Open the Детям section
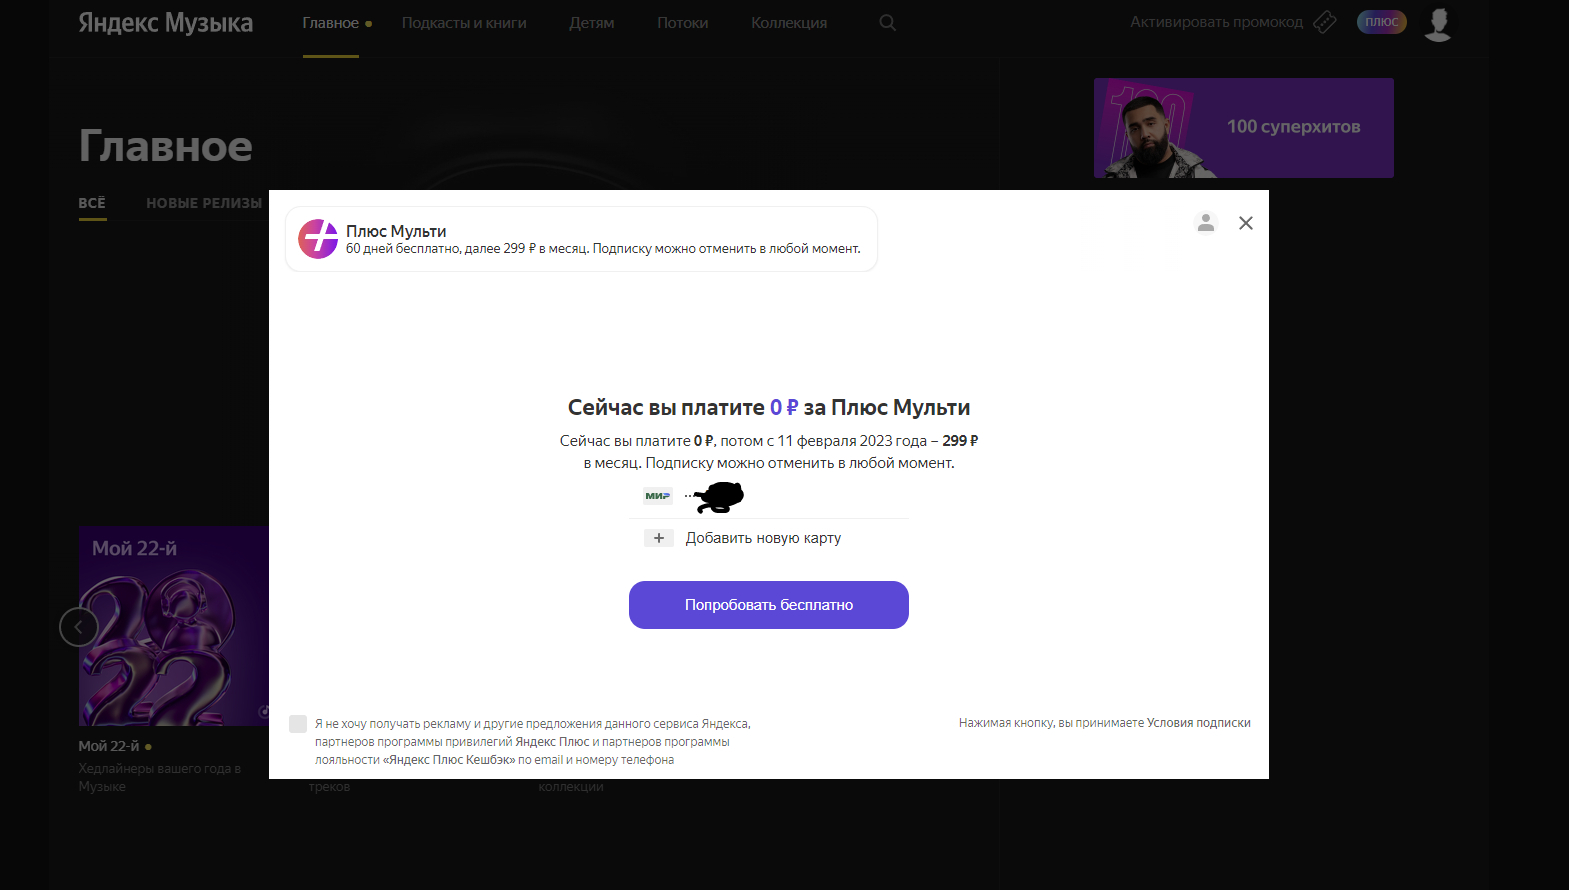 (x=592, y=23)
